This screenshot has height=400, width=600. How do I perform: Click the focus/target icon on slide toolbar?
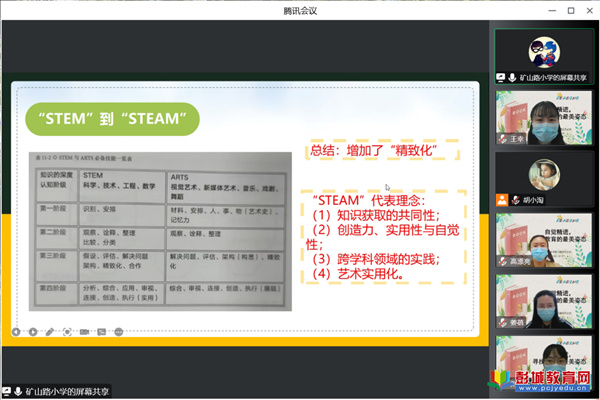pos(67,332)
